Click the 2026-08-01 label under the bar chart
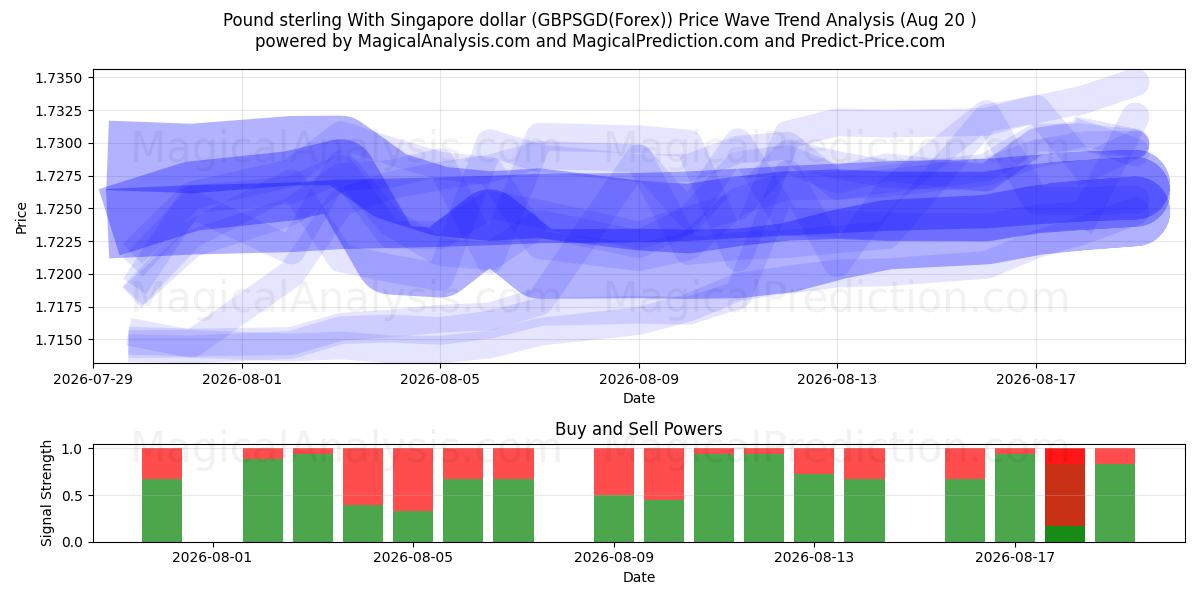 click(212, 558)
